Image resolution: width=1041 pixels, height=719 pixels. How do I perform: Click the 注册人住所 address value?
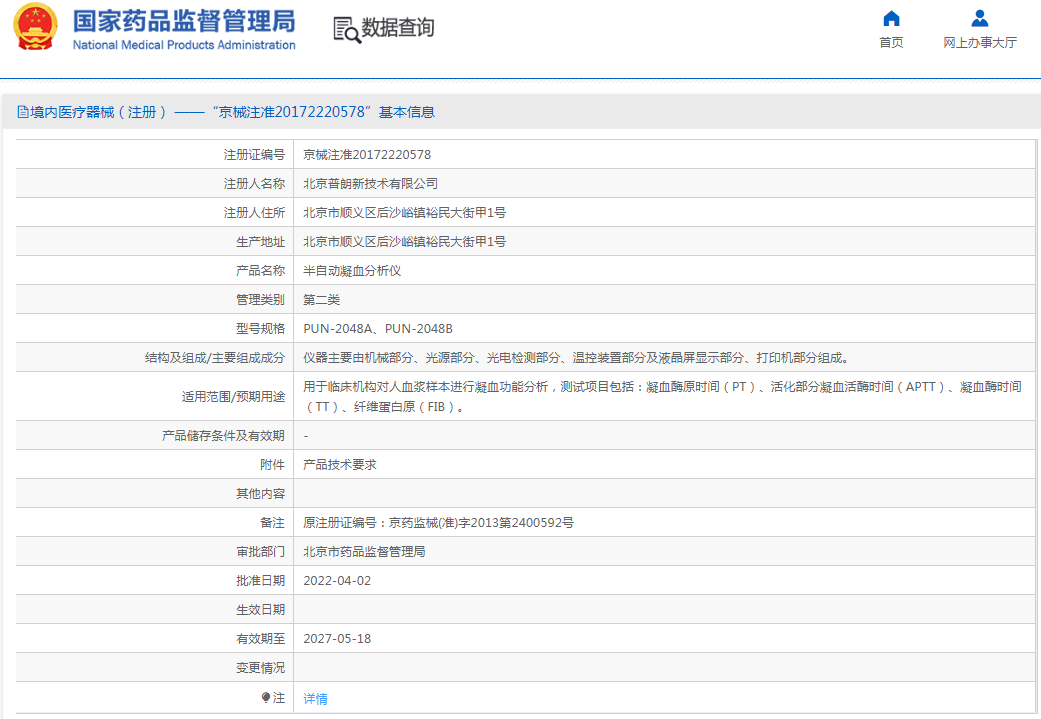[x=404, y=213]
